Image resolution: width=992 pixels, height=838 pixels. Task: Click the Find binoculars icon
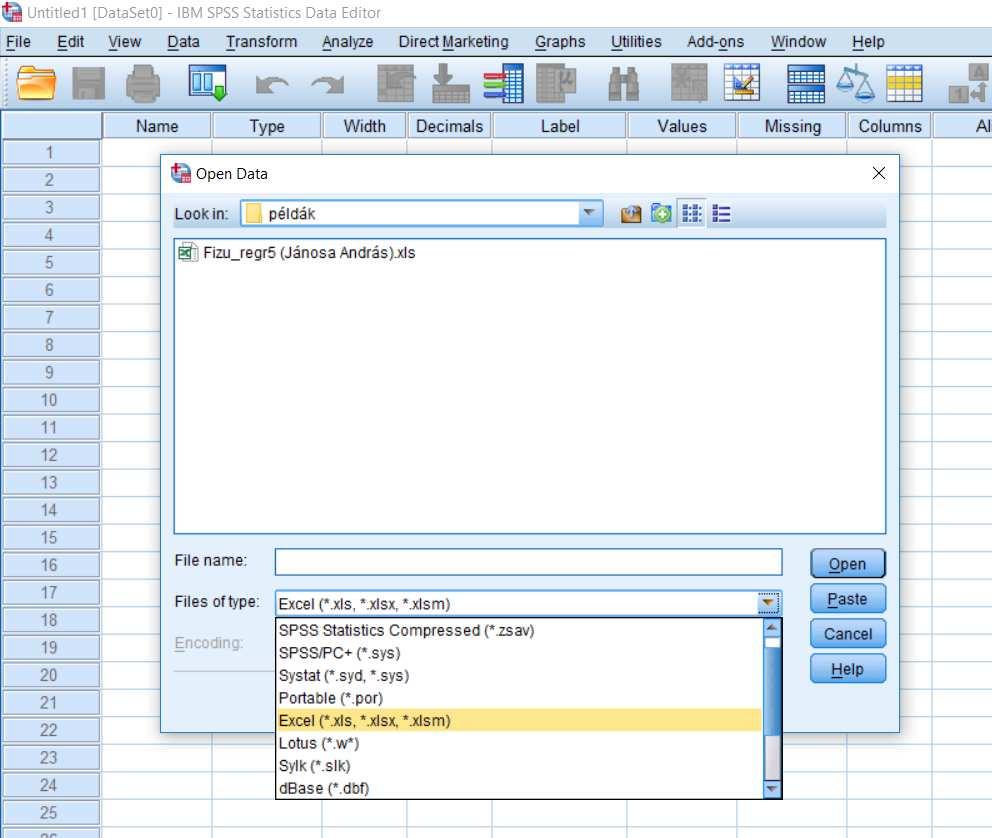tap(623, 83)
